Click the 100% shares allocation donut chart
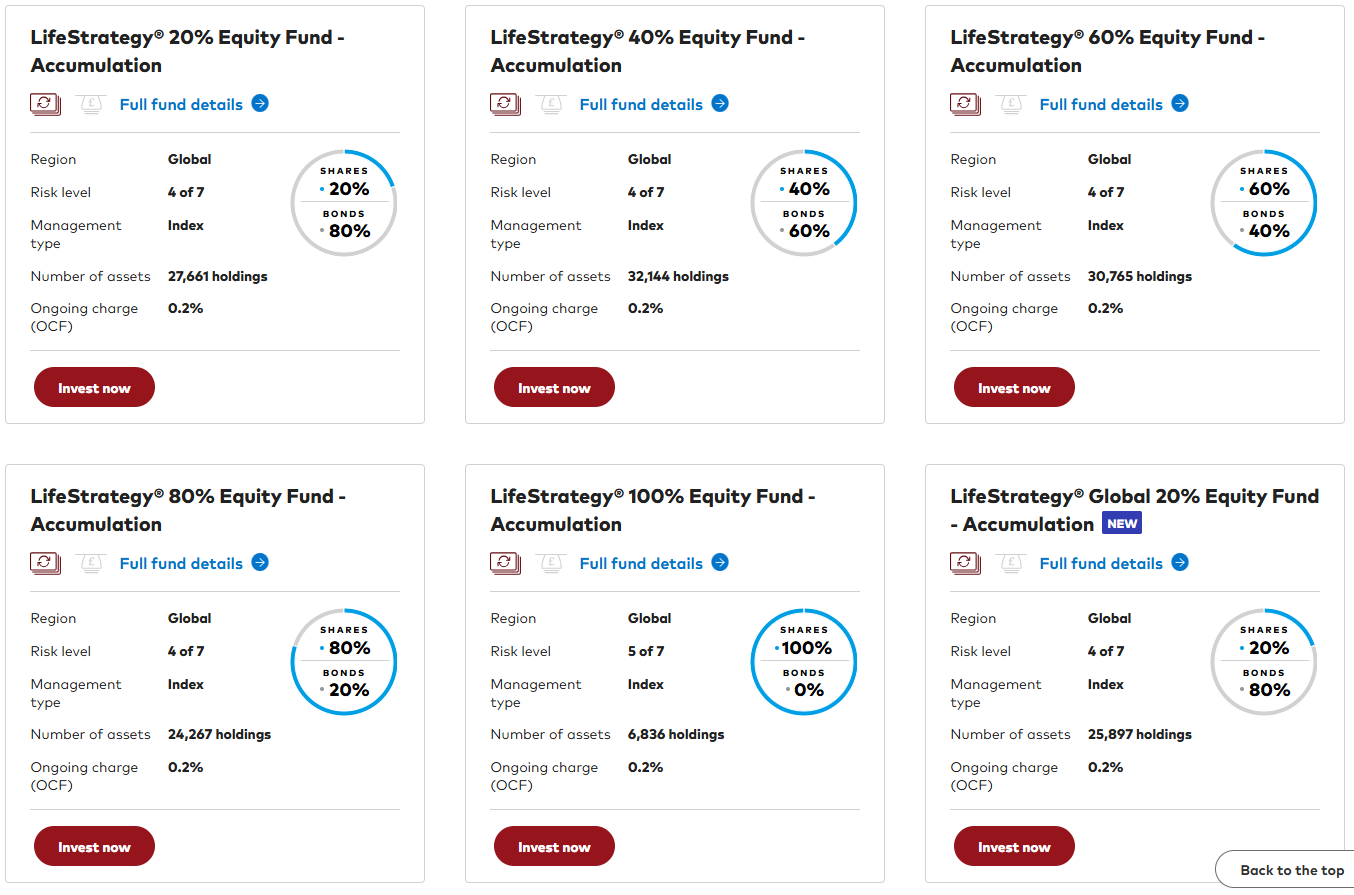 804,662
